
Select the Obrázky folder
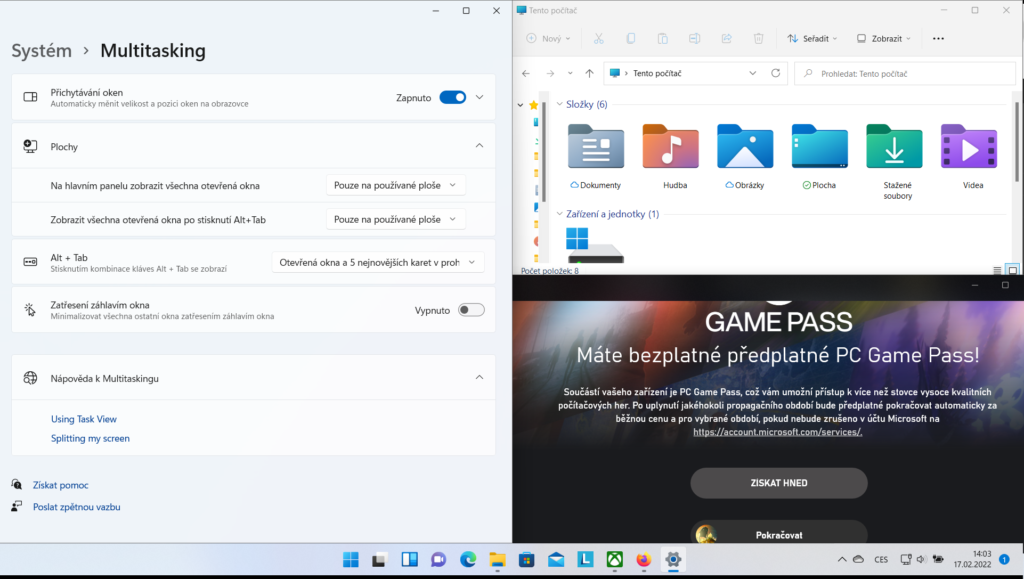(x=745, y=157)
